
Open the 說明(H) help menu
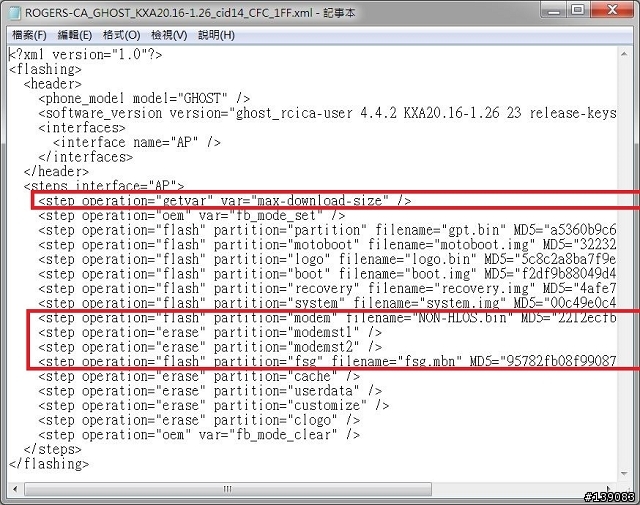click(216, 35)
